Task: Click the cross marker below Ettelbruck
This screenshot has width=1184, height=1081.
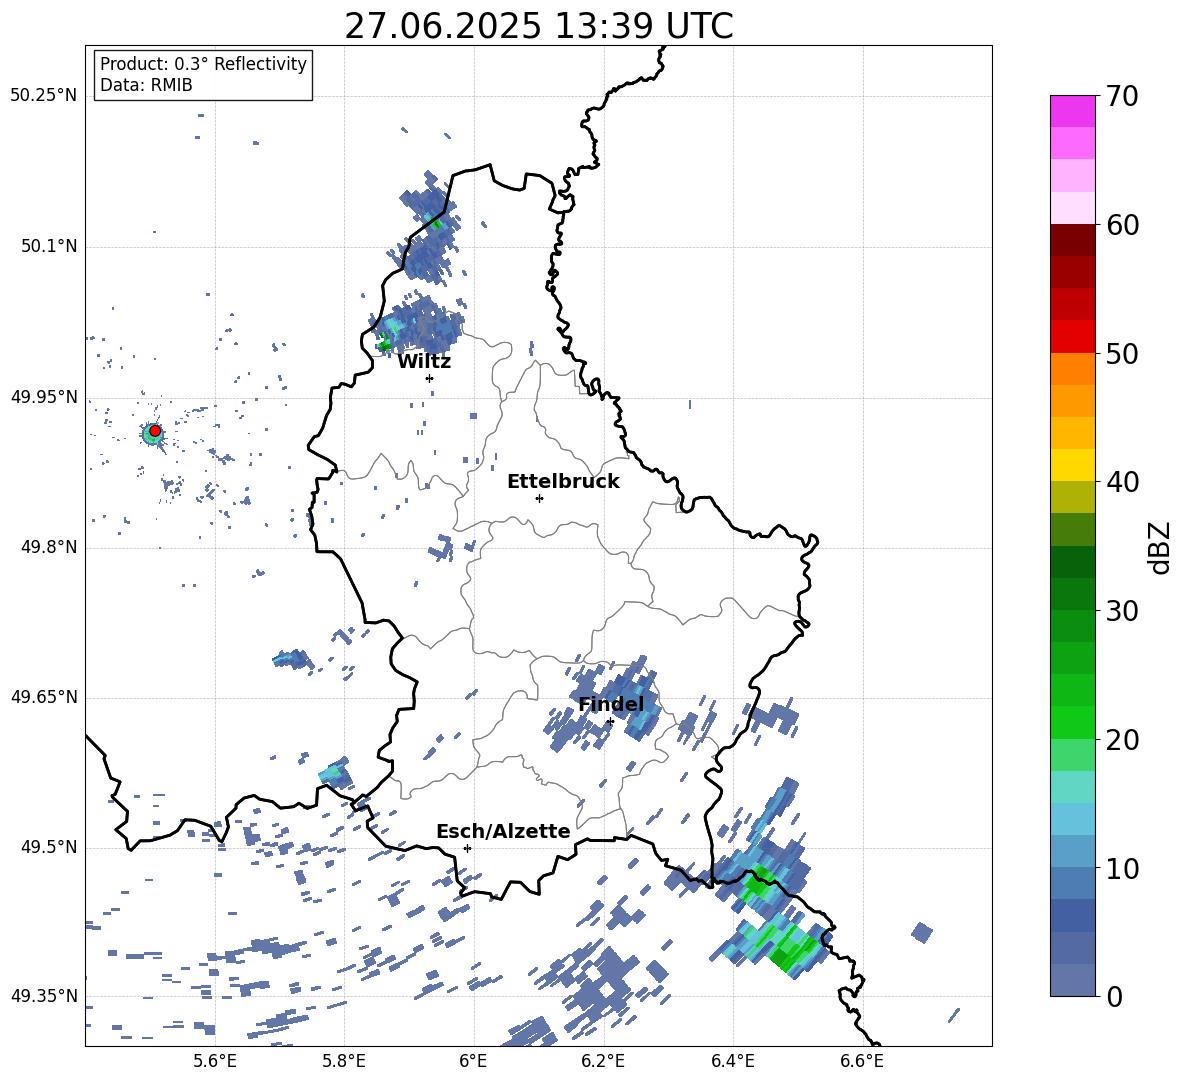Action: [539, 498]
